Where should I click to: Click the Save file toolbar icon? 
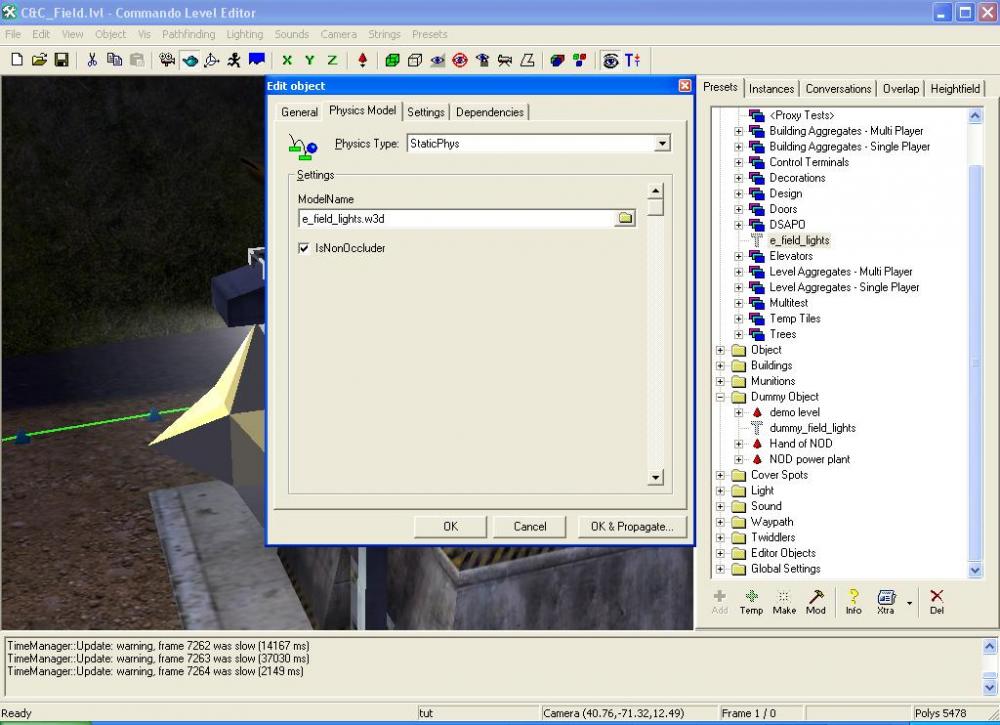click(x=61, y=60)
